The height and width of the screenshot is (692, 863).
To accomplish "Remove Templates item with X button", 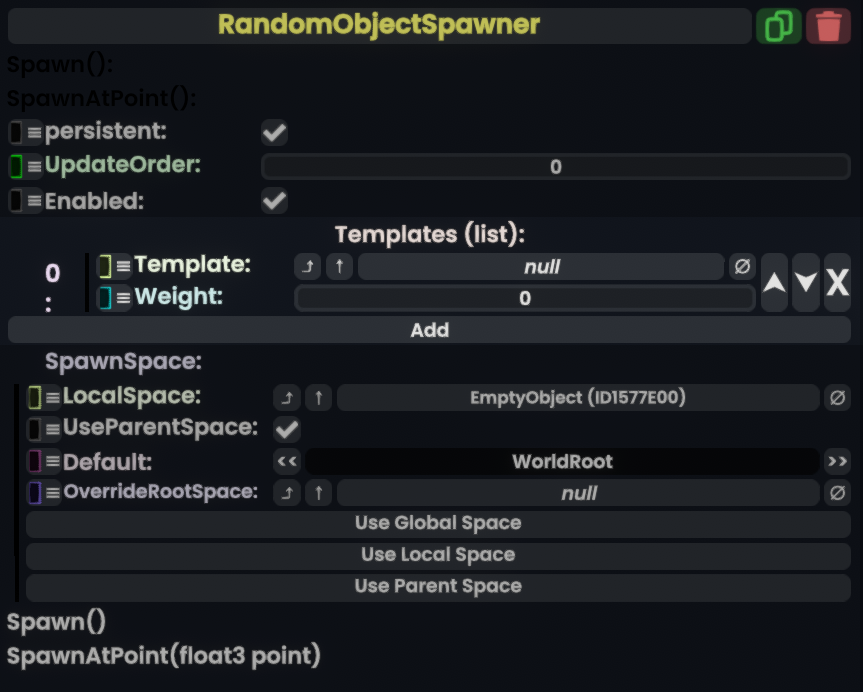I will click(x=837, y=283).
